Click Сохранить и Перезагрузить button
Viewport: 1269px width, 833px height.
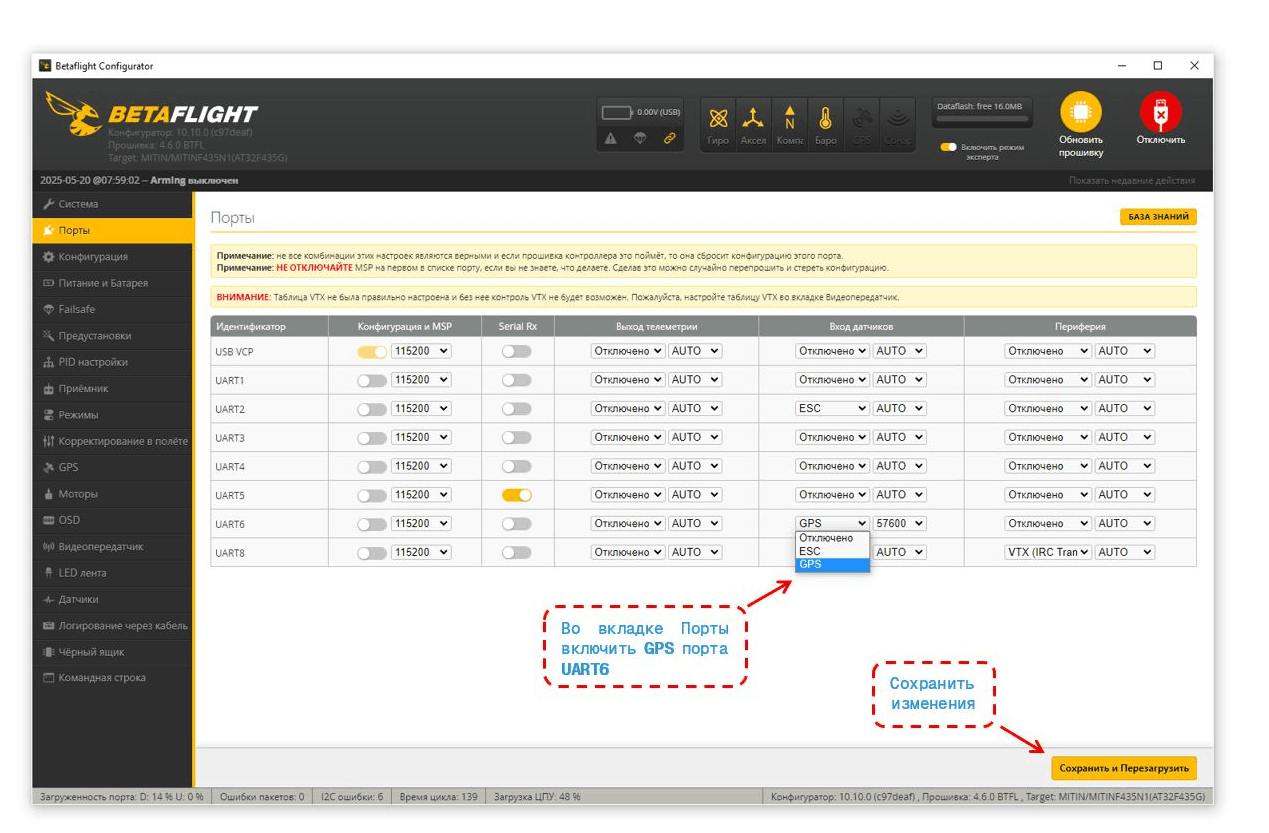[x=1124, y=768]
